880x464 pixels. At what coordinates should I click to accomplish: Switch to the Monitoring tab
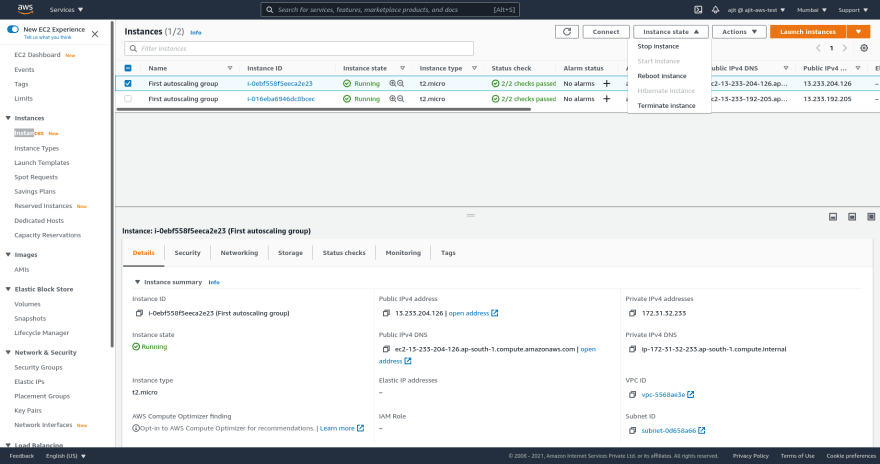(403, 253)
